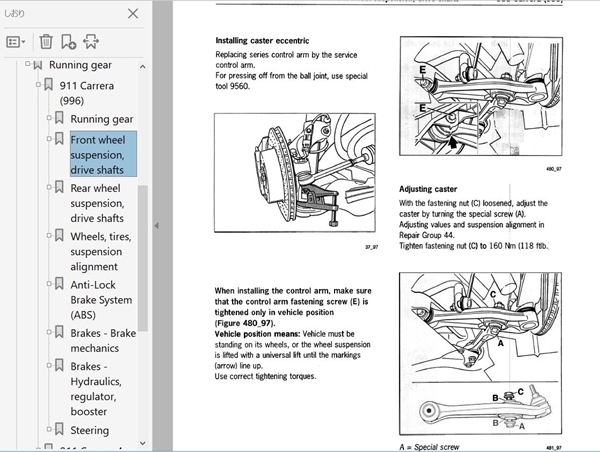600x452 pixels.
Task: Expand Rear wheel suspension, drive shafts node
Action: [49, 187]
